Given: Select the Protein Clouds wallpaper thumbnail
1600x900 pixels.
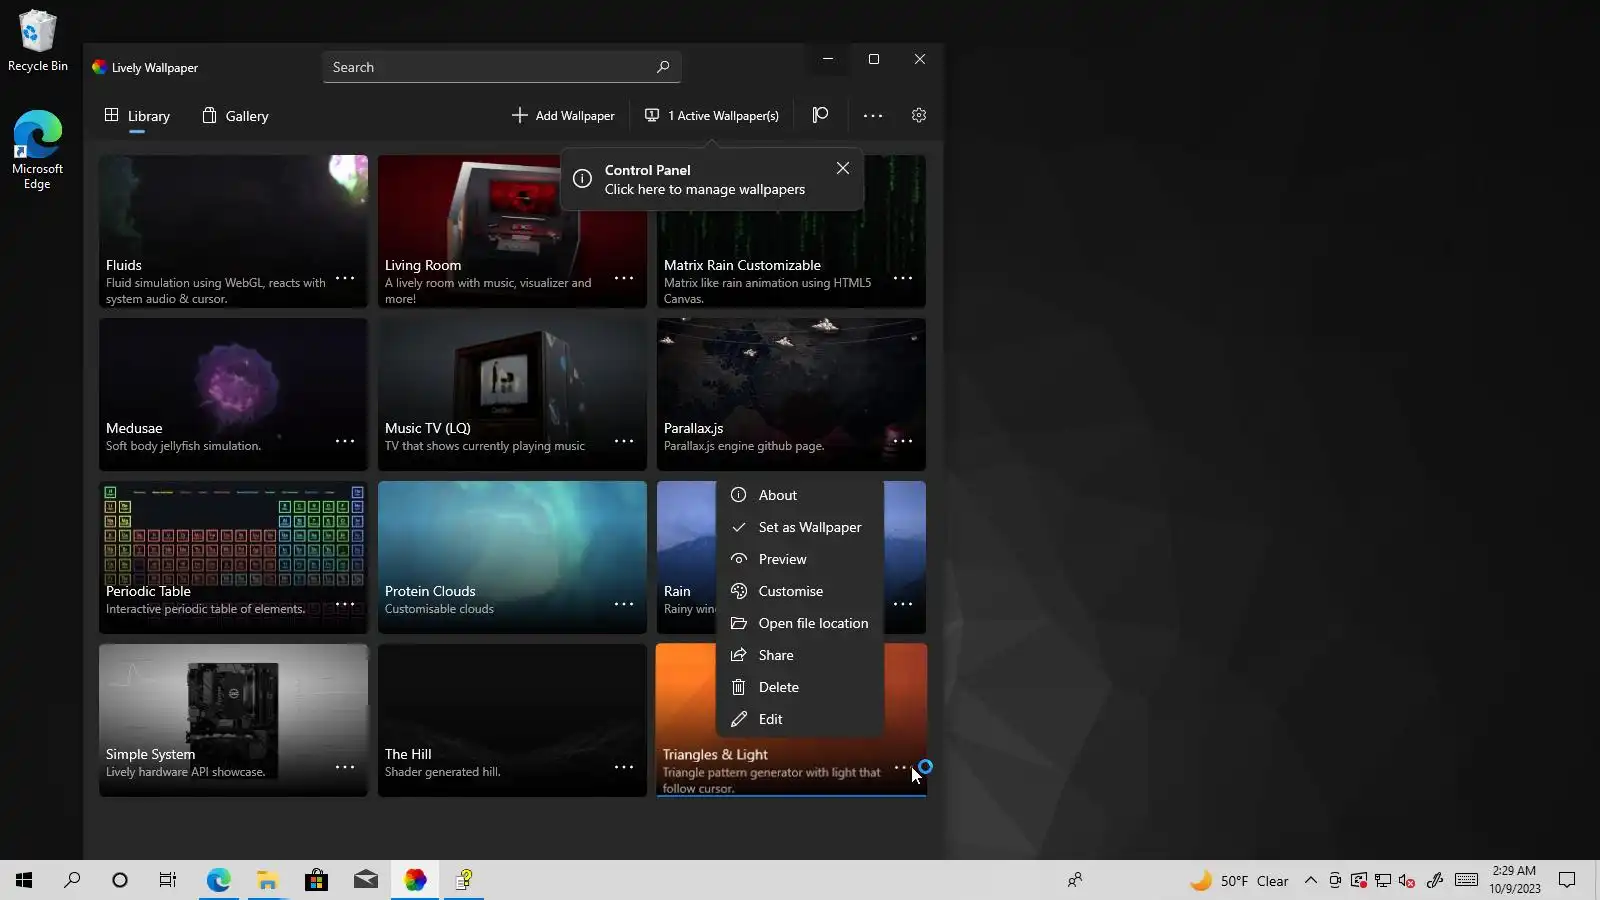Looking at the screenshot, I should (512, 557).
